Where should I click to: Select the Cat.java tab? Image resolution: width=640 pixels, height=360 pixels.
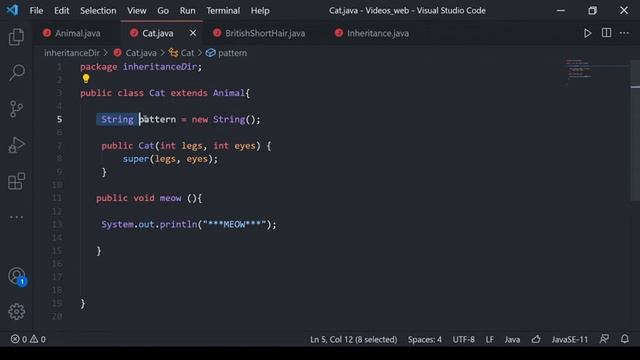click(158, 33)
